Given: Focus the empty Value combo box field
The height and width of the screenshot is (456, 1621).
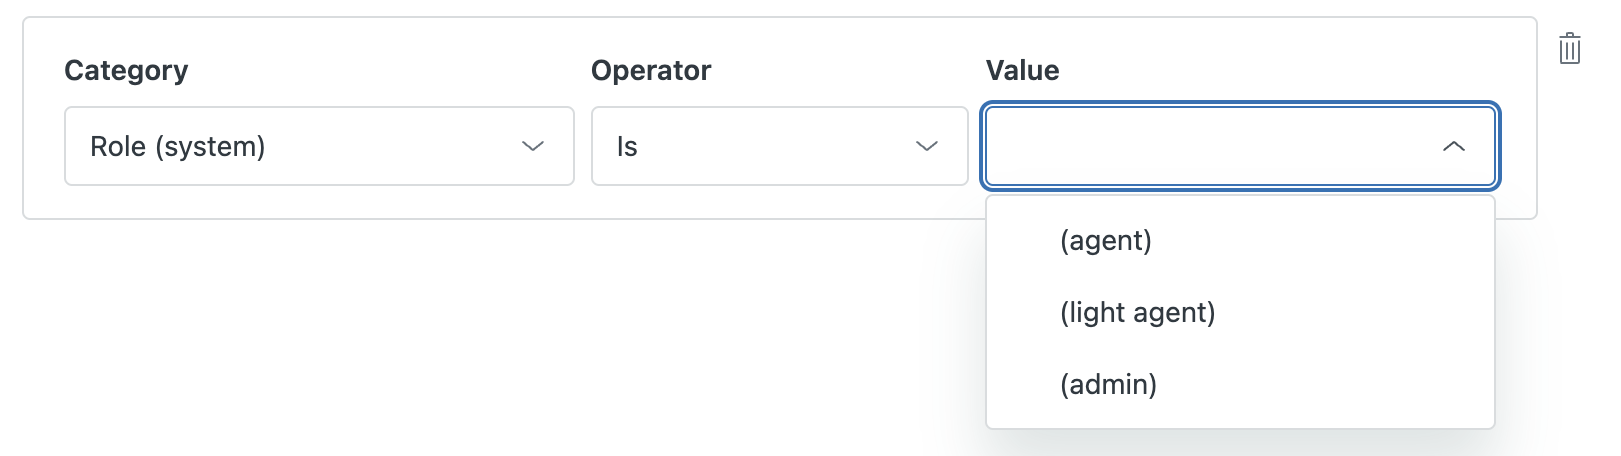Looking at the screenshot, I should click(x=1240, y=146).
